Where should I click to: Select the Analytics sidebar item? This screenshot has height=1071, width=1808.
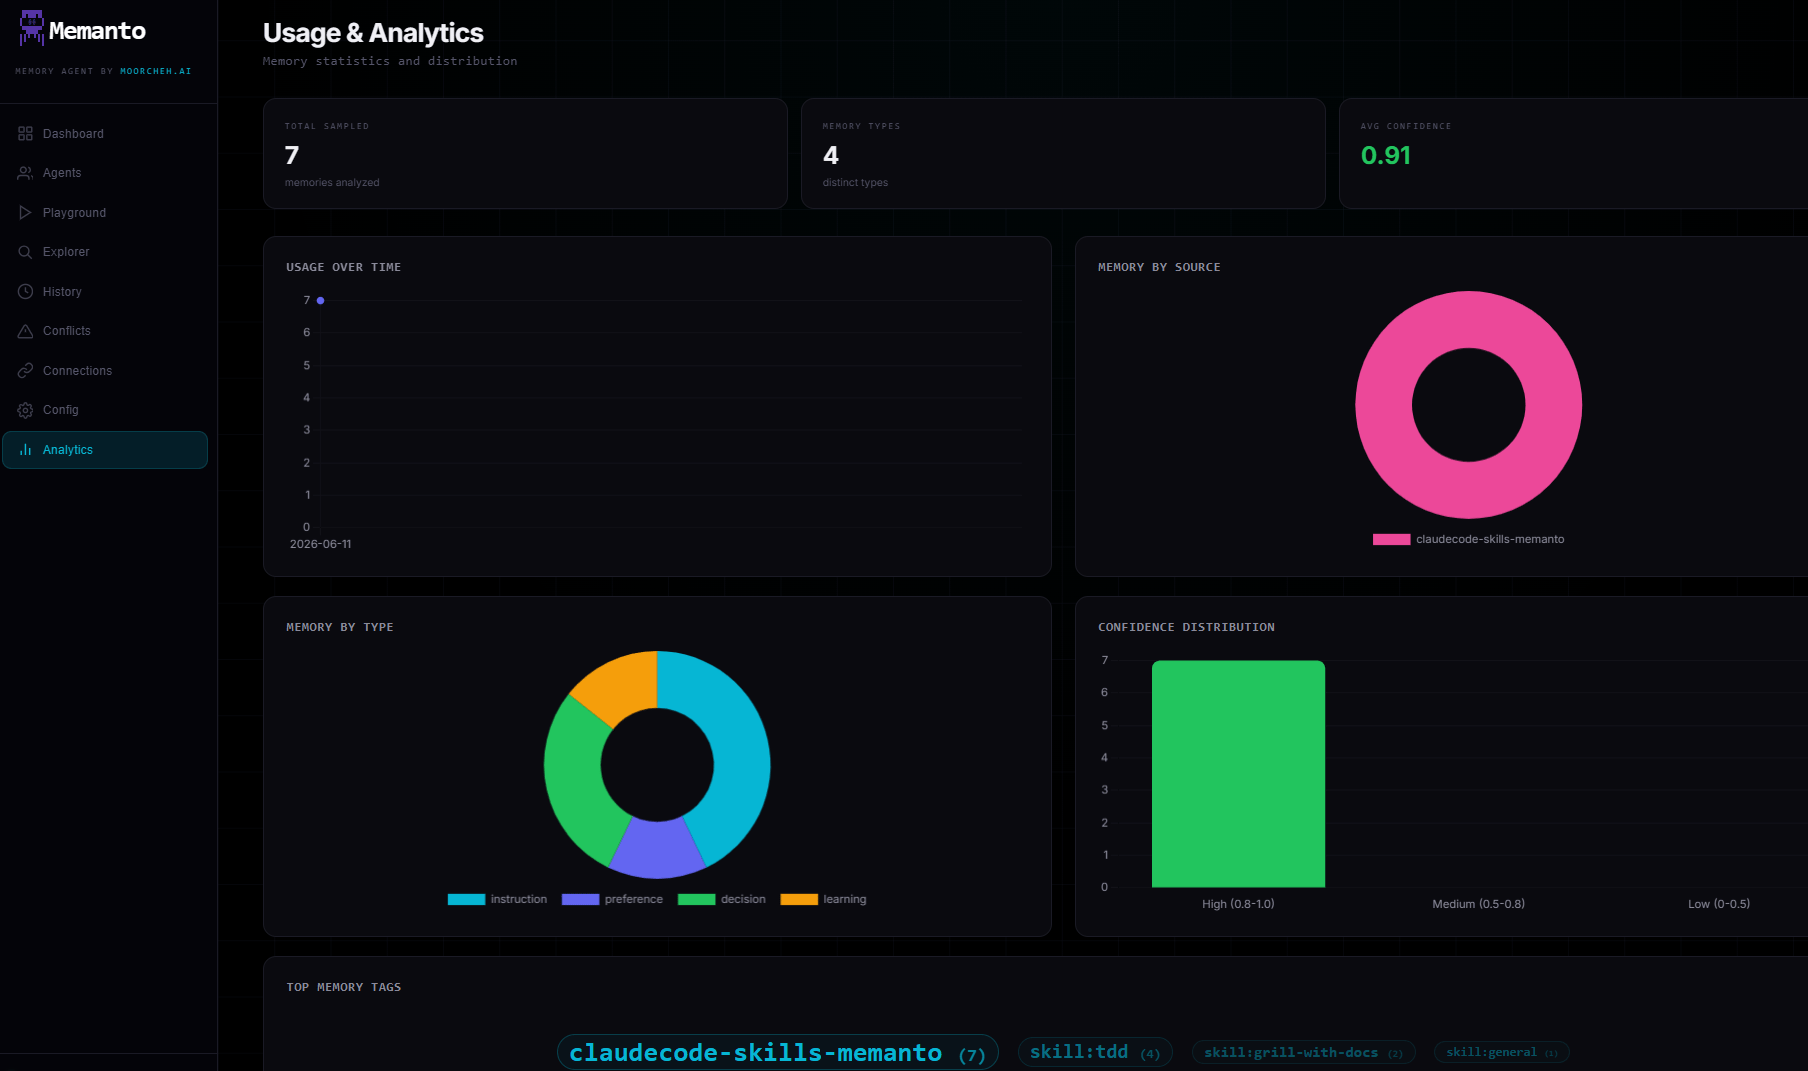[x=105, y=450]
